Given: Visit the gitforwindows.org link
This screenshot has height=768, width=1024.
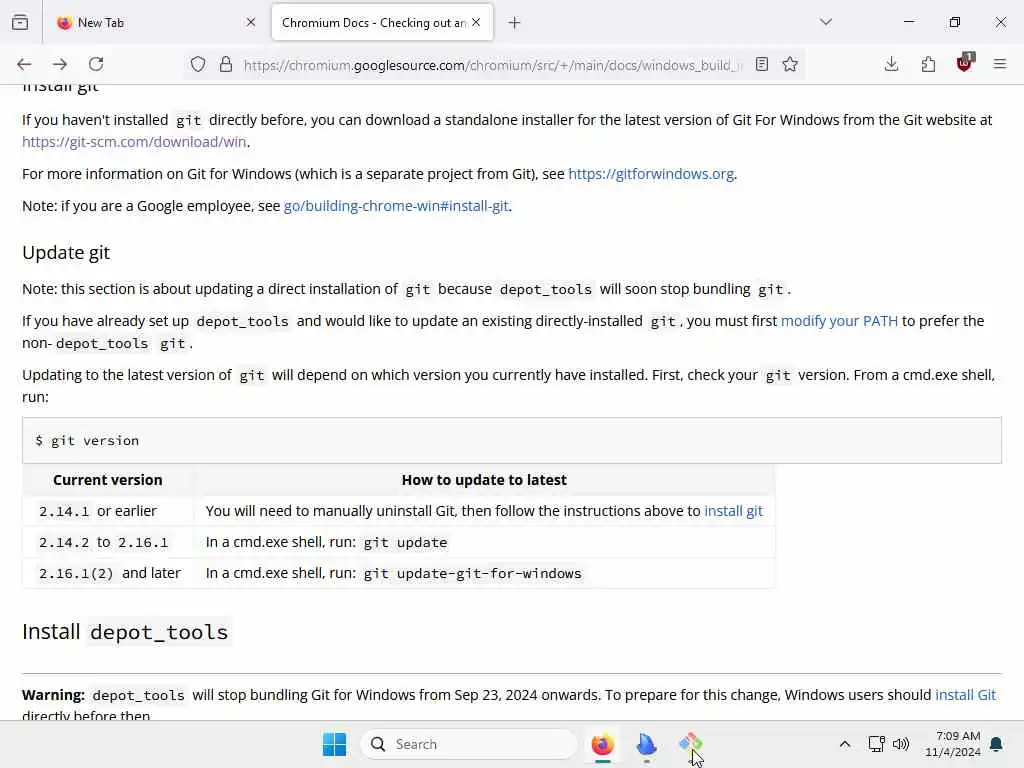Looking at the screenshot, I should point(651,174).
